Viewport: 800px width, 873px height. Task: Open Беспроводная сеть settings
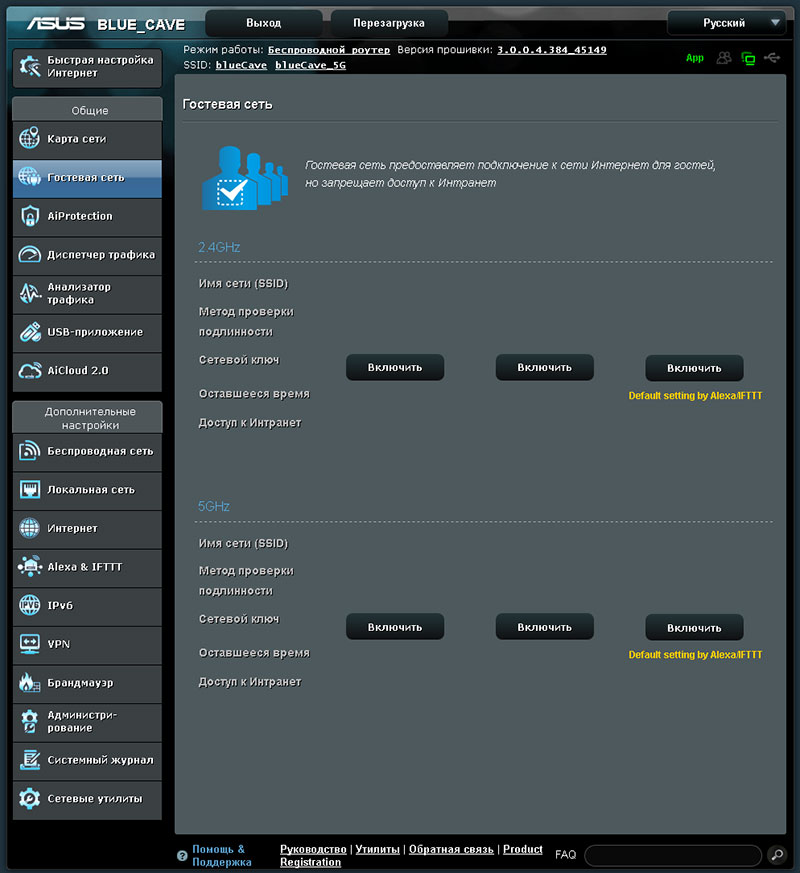[x=87, y=452]
